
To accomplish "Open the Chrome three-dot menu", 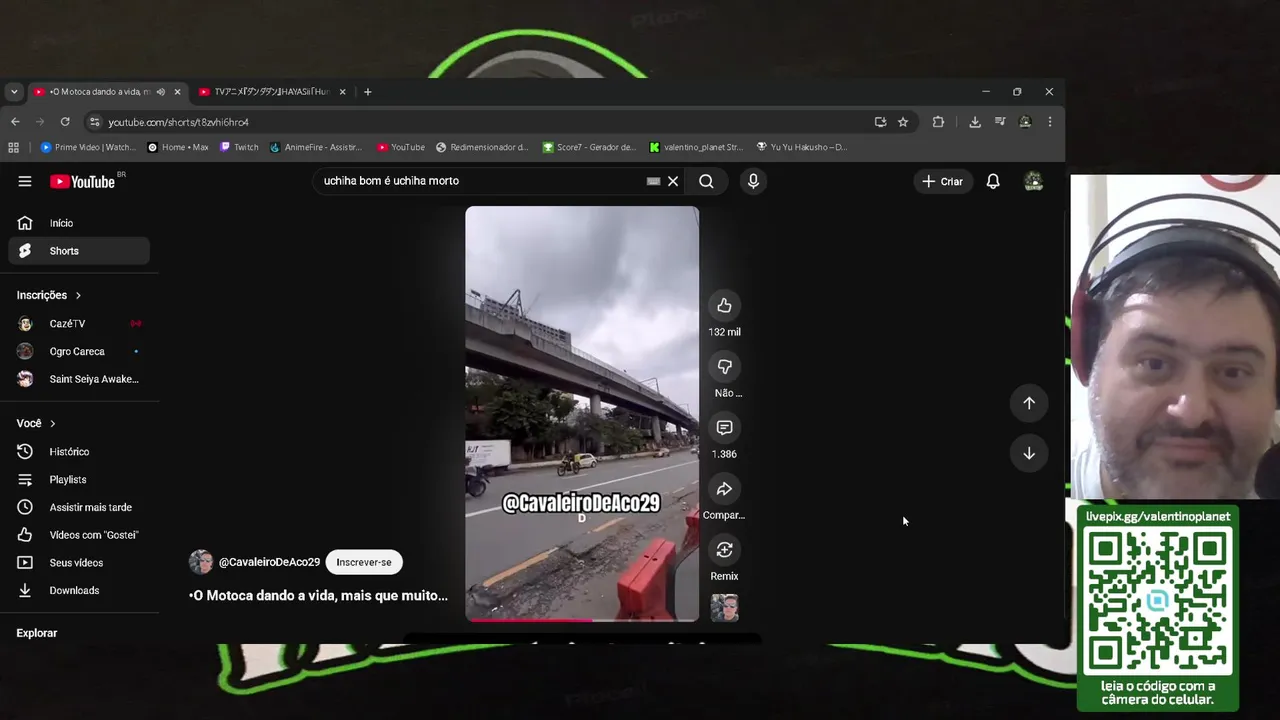I will (1049, 122).
